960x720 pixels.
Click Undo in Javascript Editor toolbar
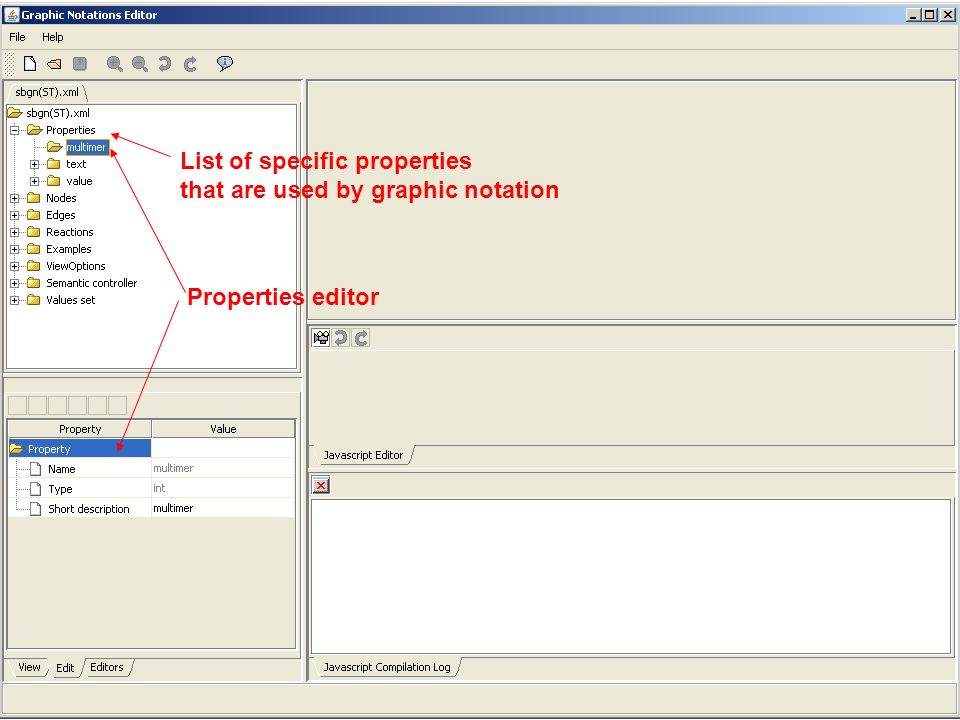(x=341, y=338)
